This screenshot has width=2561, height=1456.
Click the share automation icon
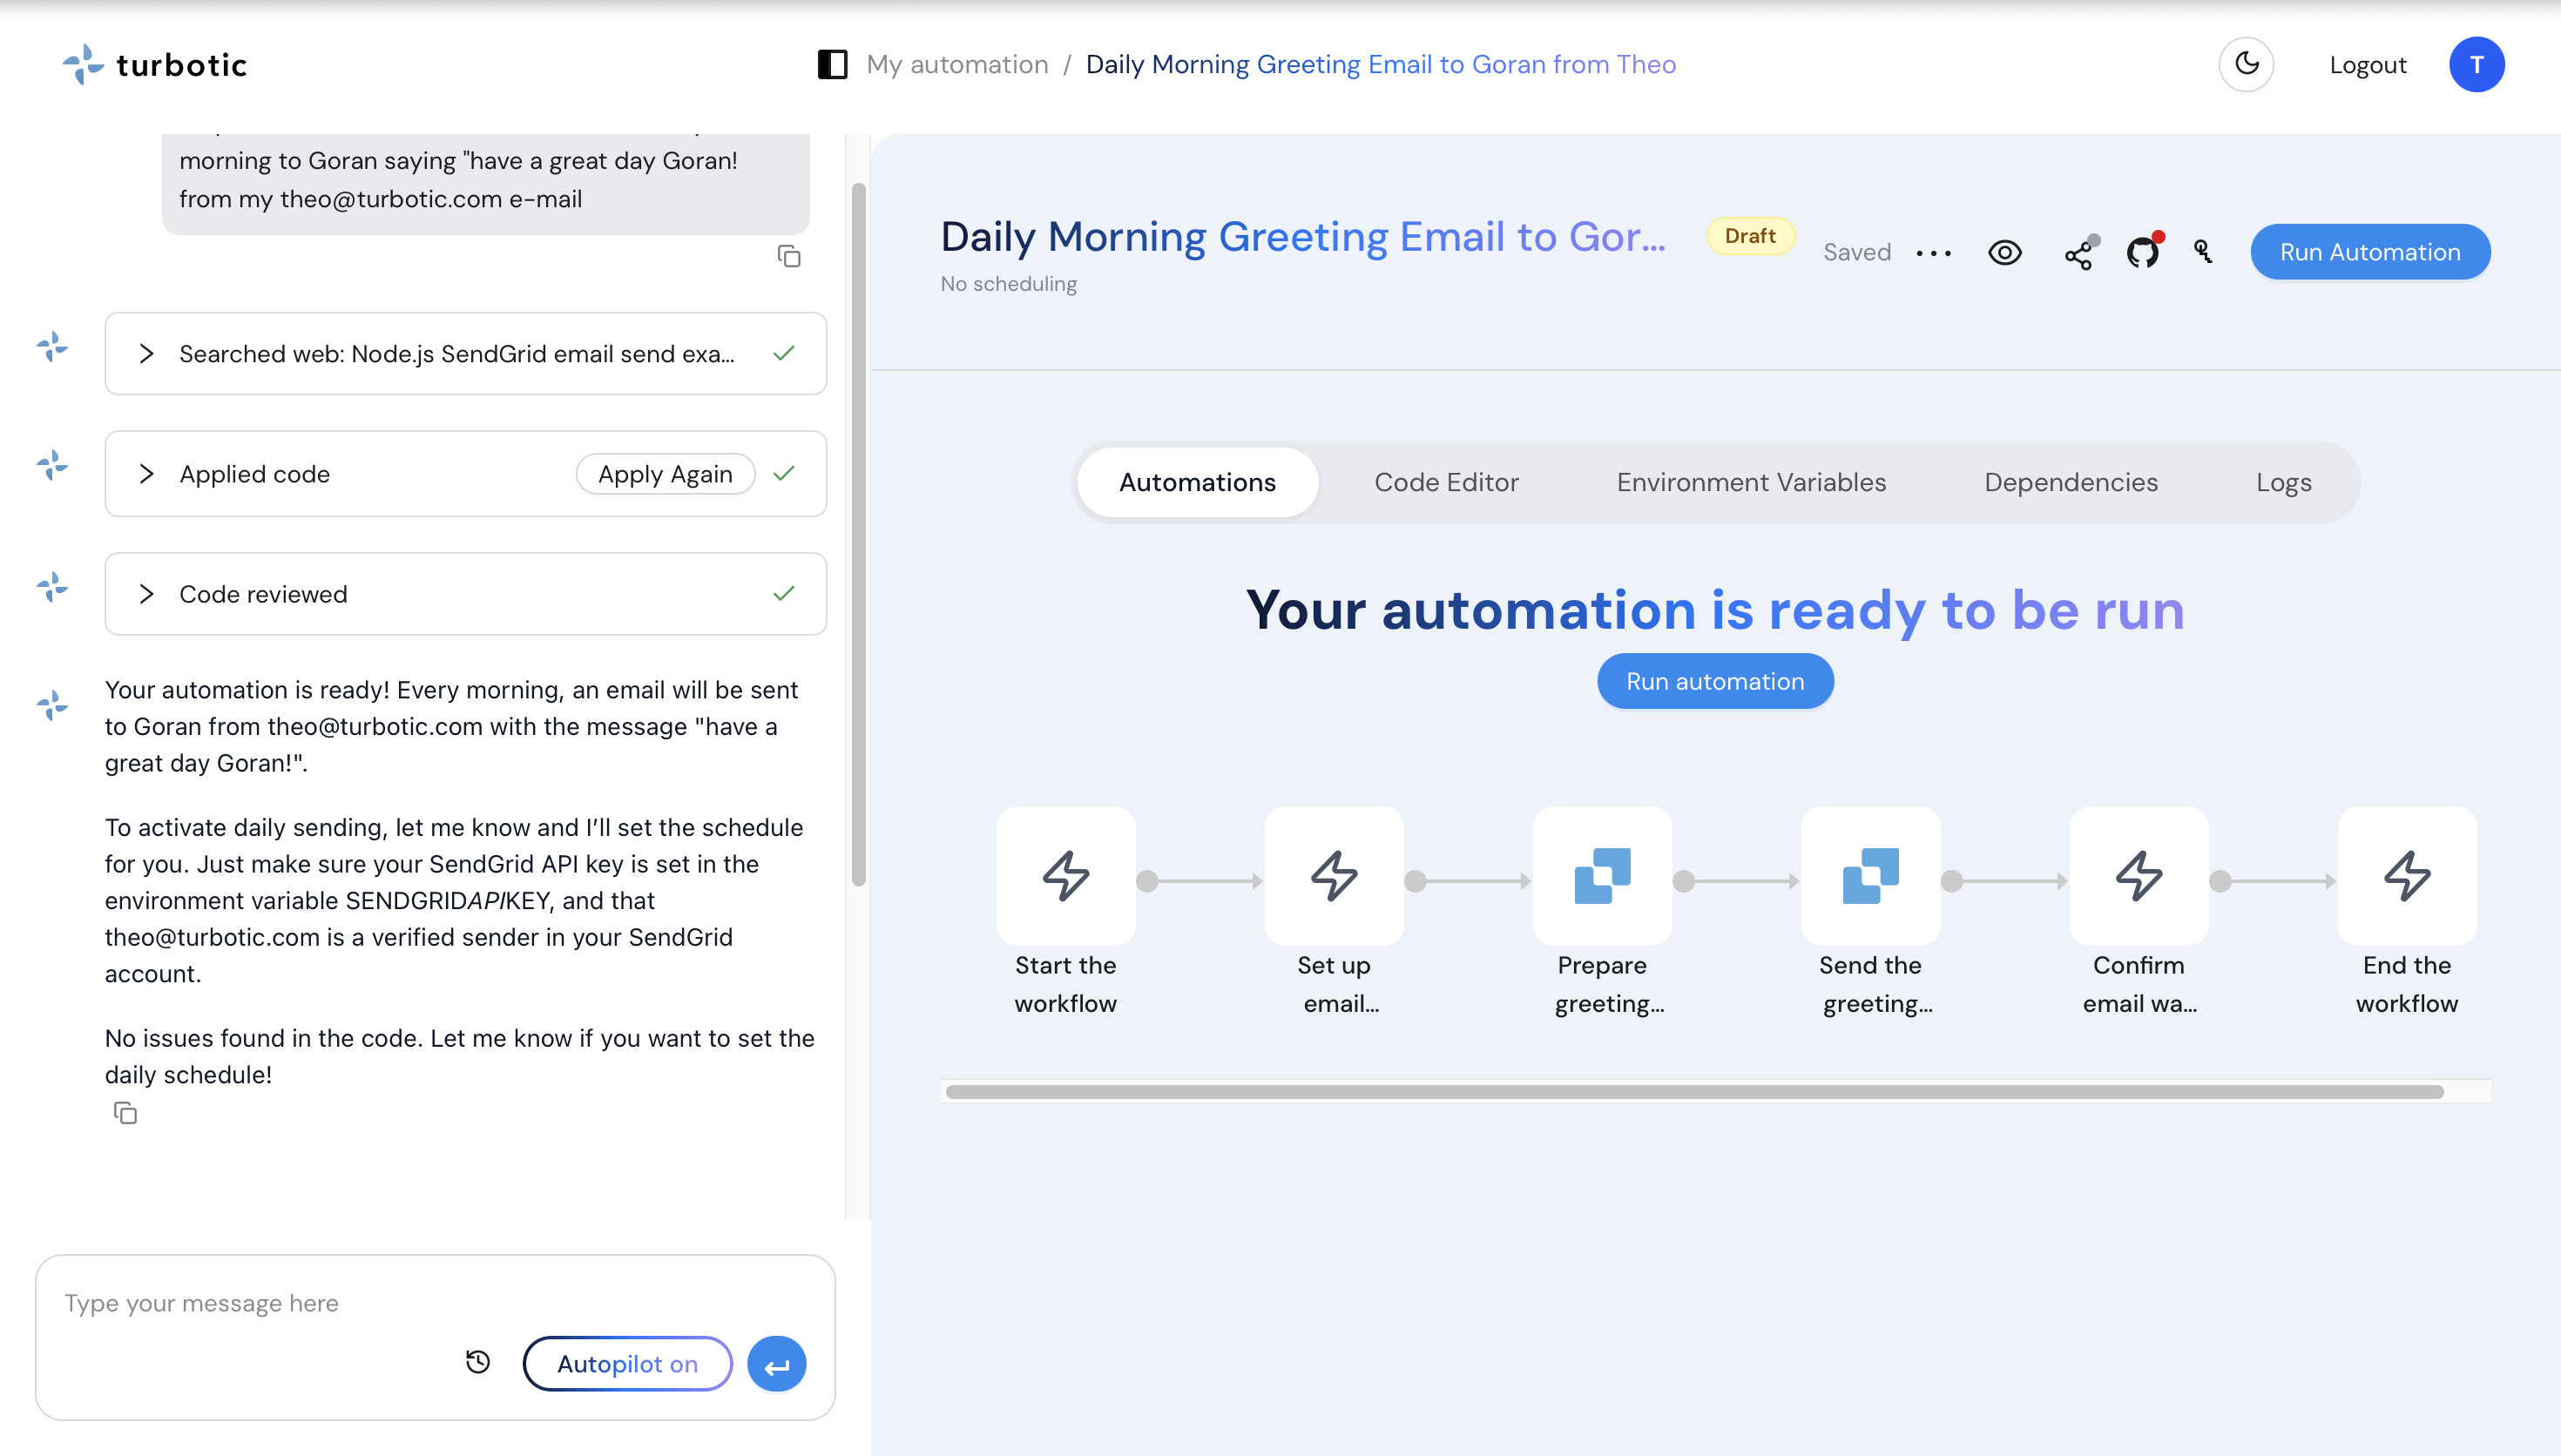click(2078, 255)
